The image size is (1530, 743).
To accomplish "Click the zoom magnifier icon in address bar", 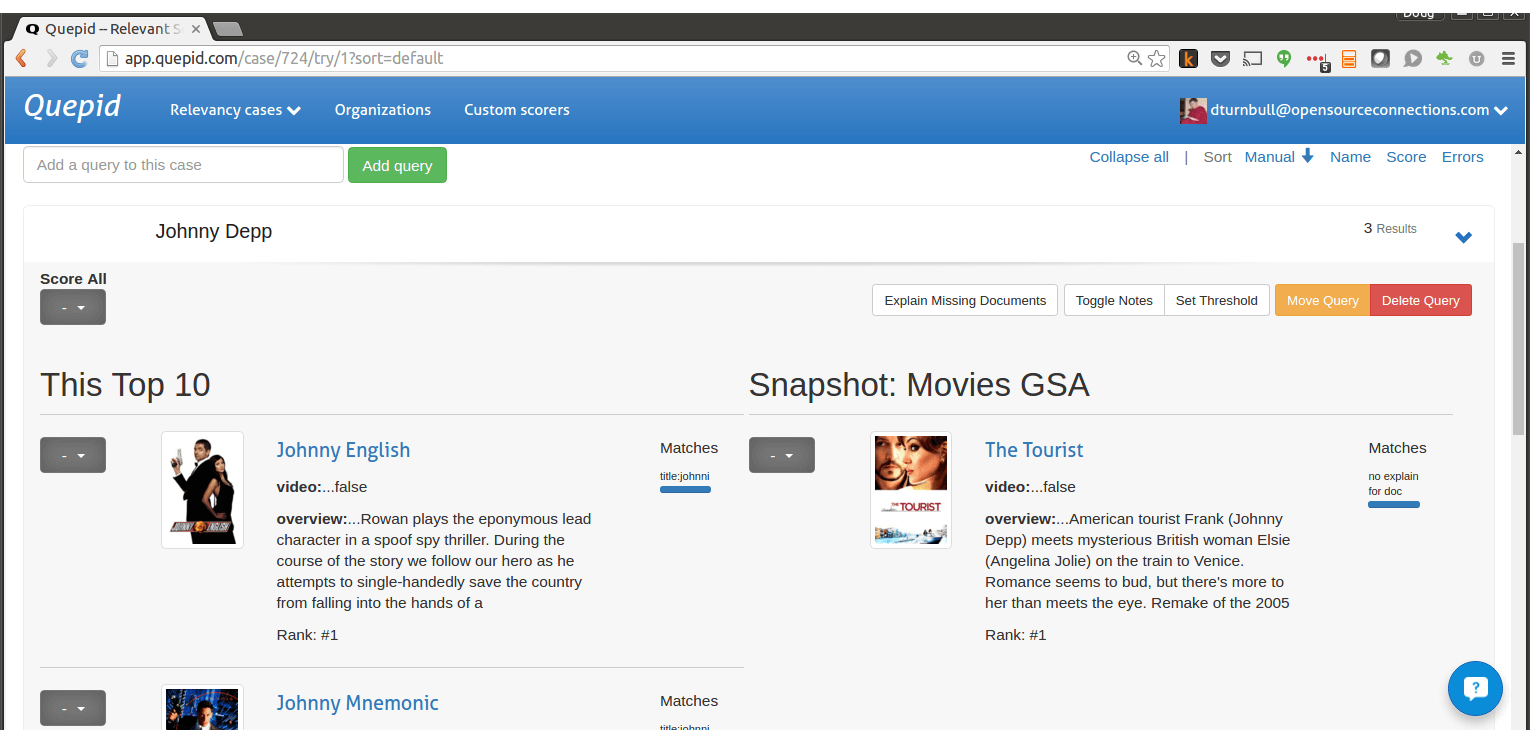I will tap(1135, 59).
